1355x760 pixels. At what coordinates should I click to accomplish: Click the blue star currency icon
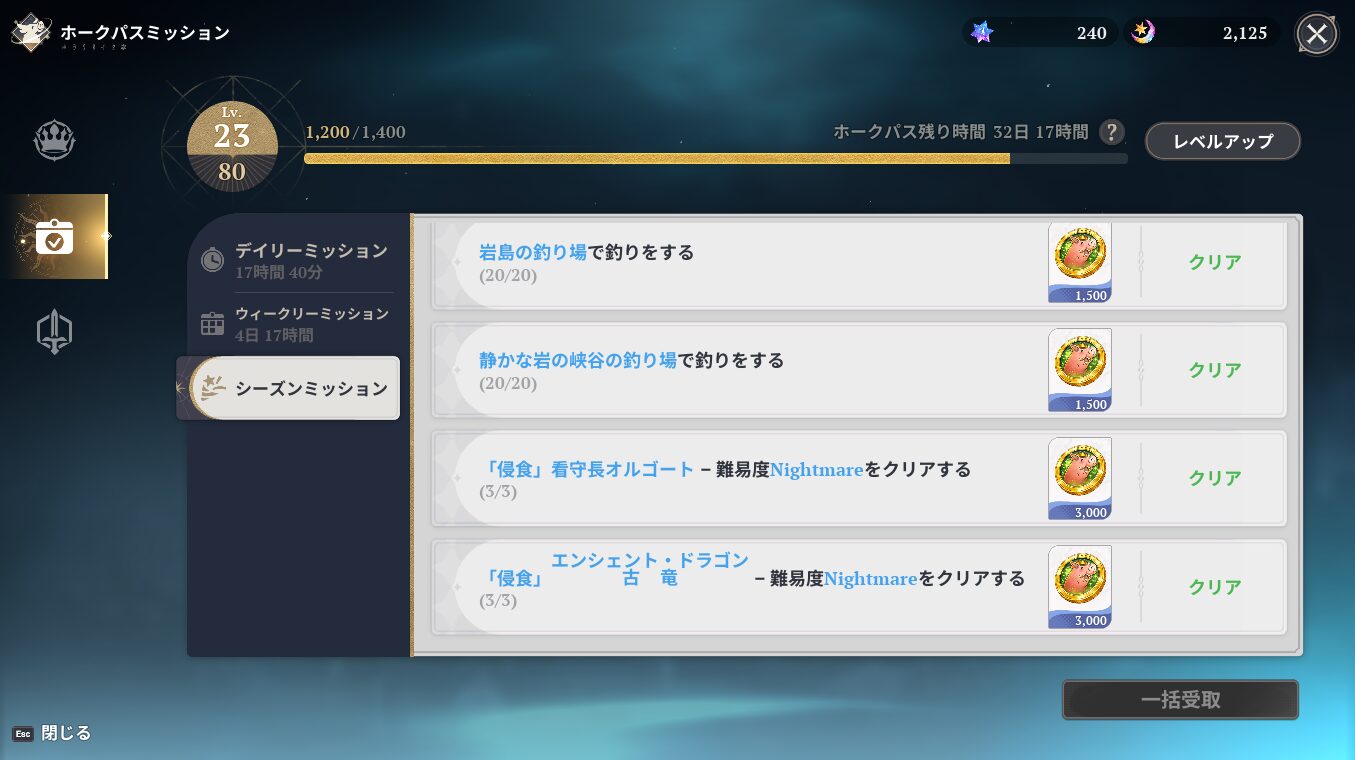(x=982, y=33)
